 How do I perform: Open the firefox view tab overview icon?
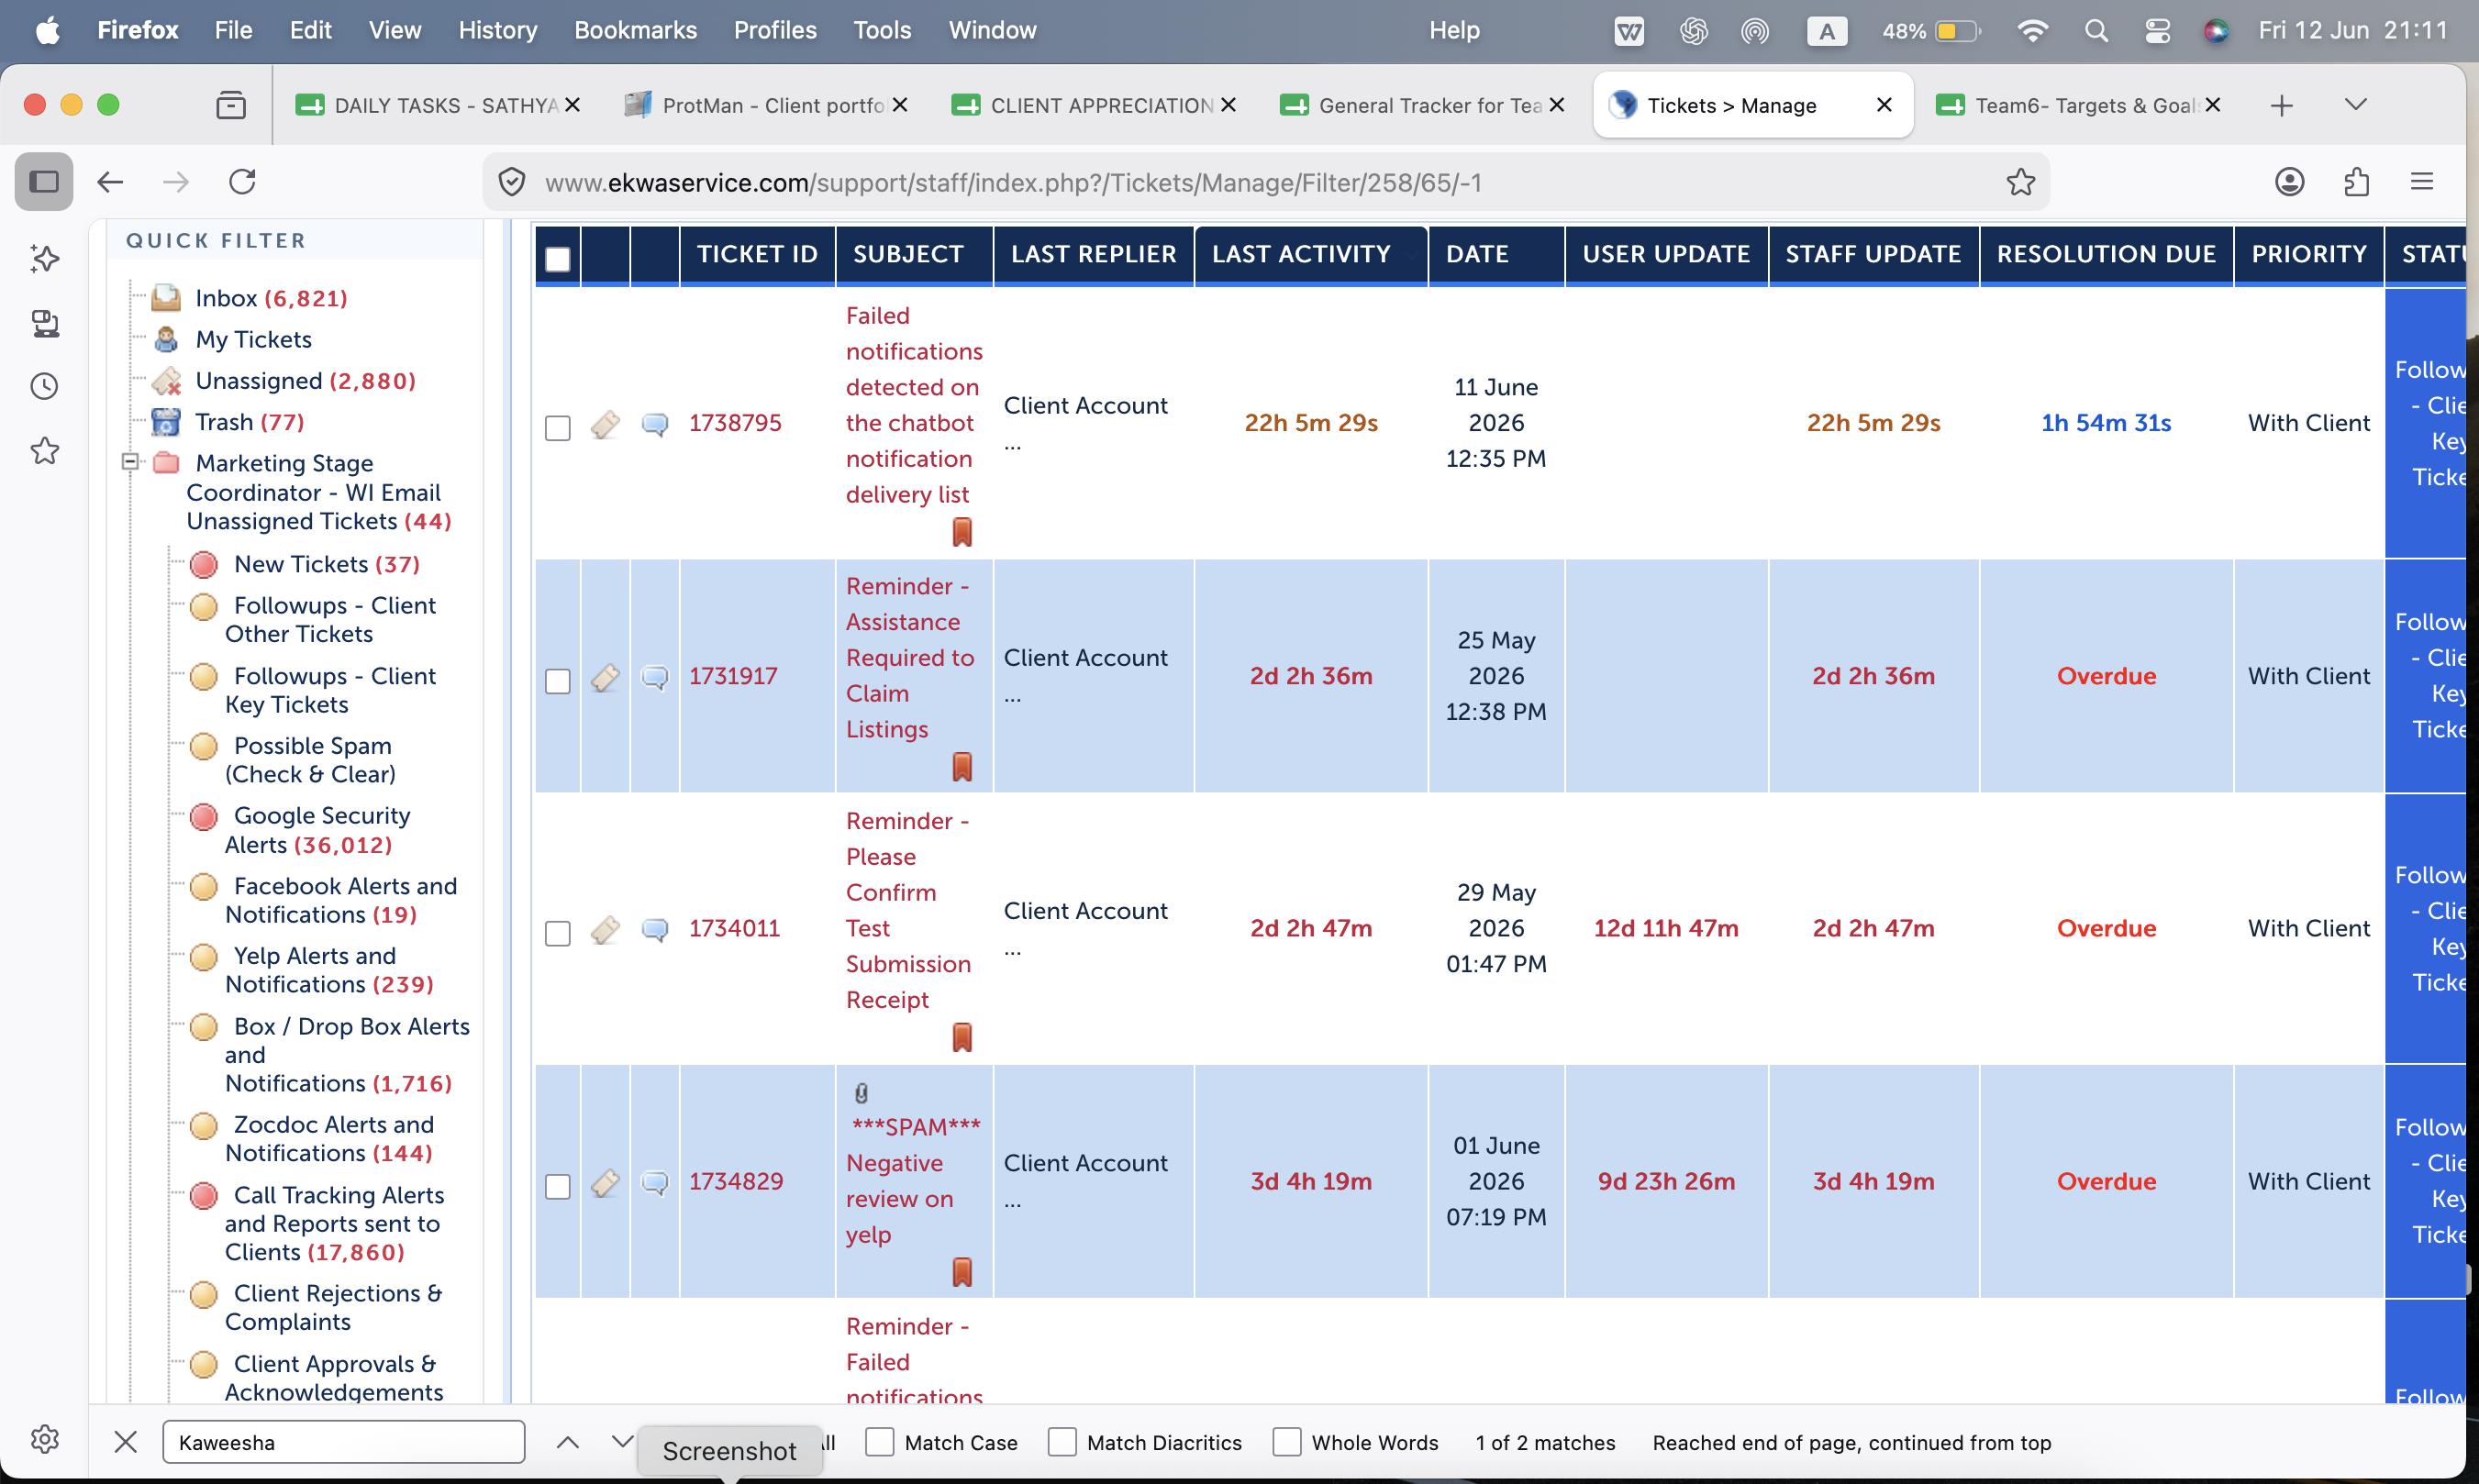tap(231, 105)
